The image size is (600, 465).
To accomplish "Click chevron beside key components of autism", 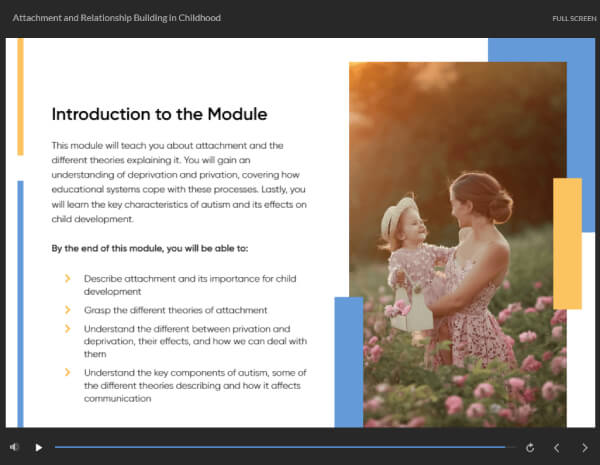I will [x=67, y=373].
